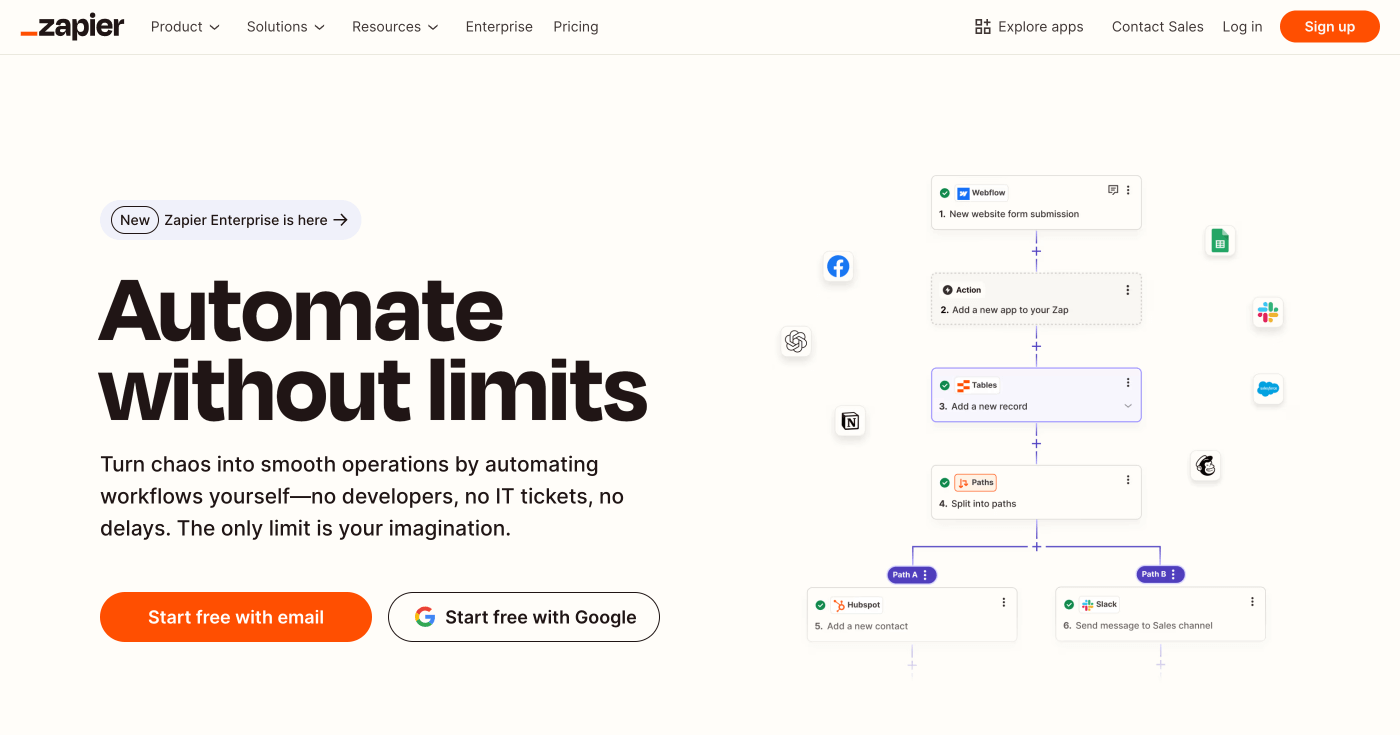The width and height of the screenshot is (1400, 735).
Task: Select 'New website form submission' text
Action: [x=1014, y=214]
